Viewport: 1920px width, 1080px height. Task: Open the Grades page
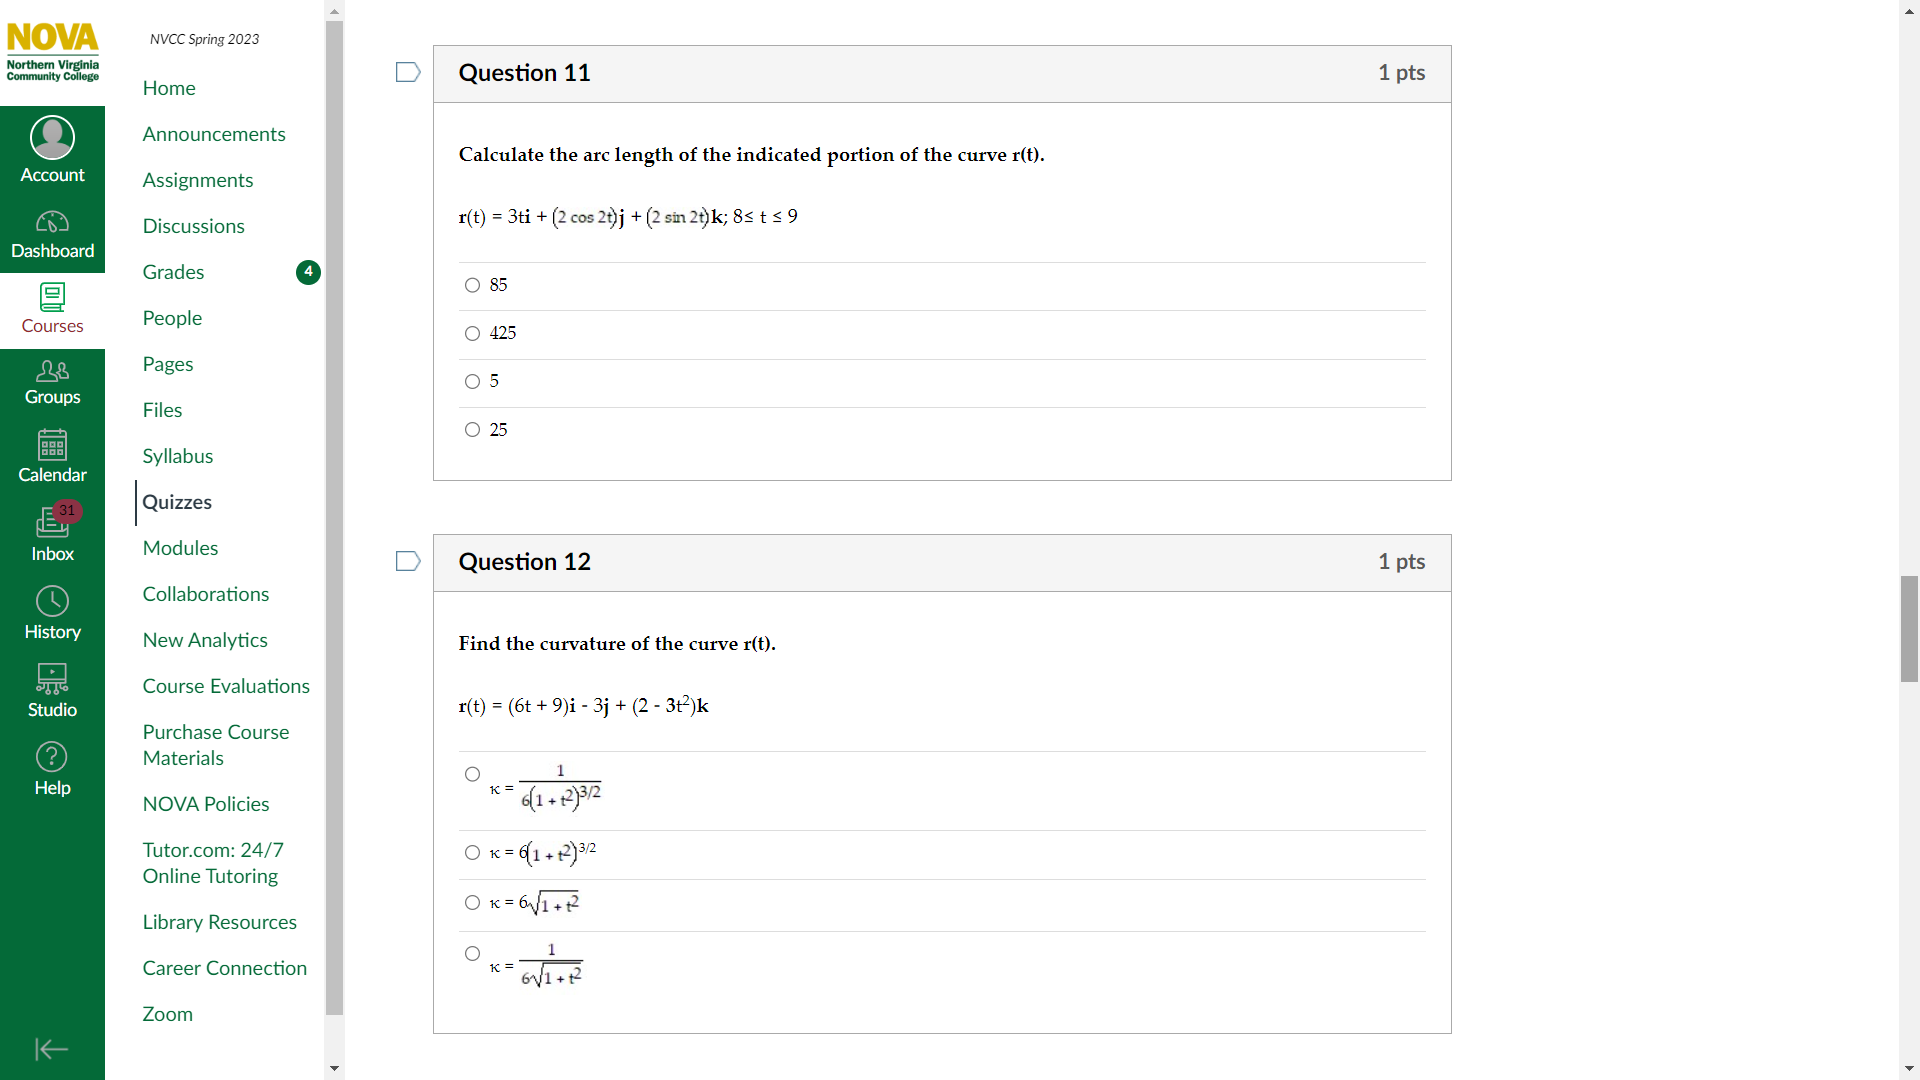tap(173, 272)
